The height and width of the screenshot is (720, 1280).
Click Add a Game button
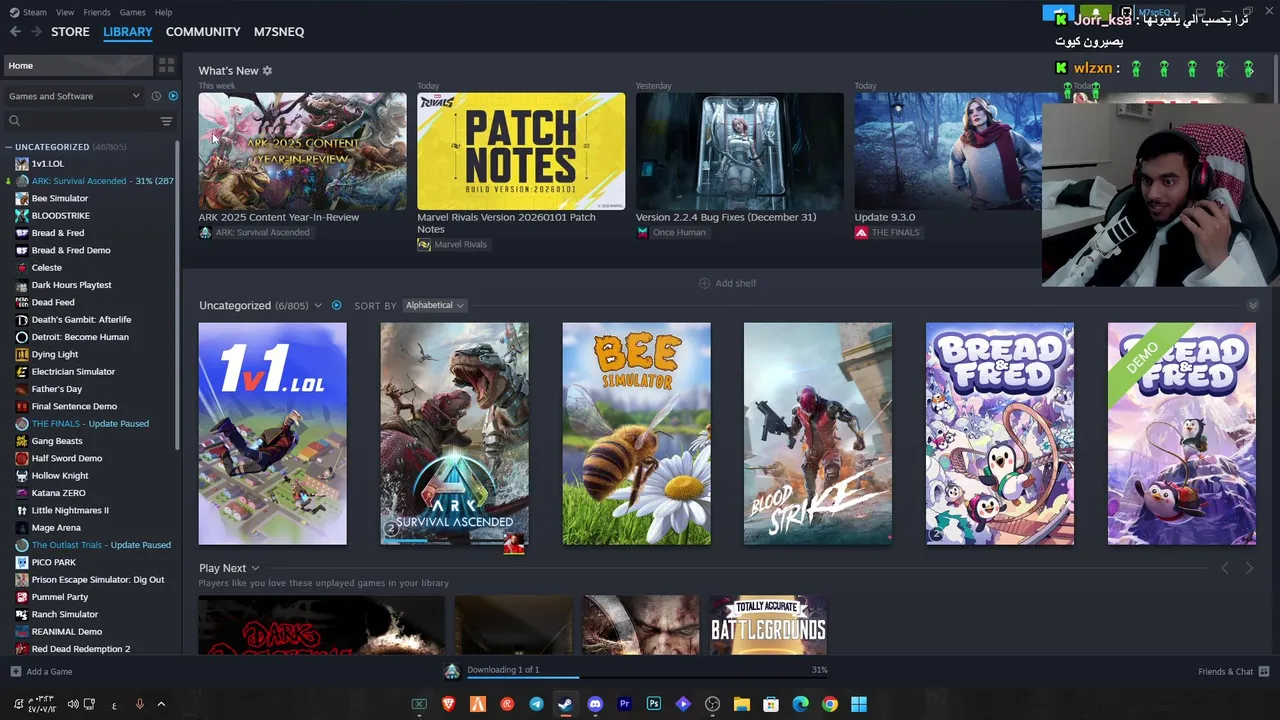click(41, 671)
